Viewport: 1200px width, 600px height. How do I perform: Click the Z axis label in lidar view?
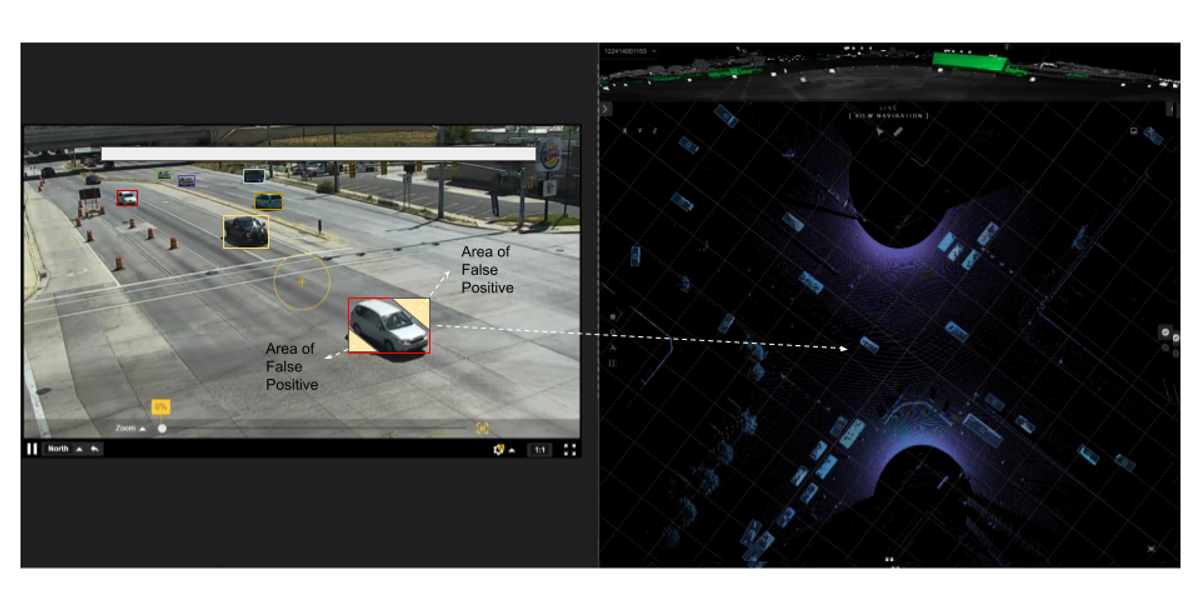tap(655, 131)
